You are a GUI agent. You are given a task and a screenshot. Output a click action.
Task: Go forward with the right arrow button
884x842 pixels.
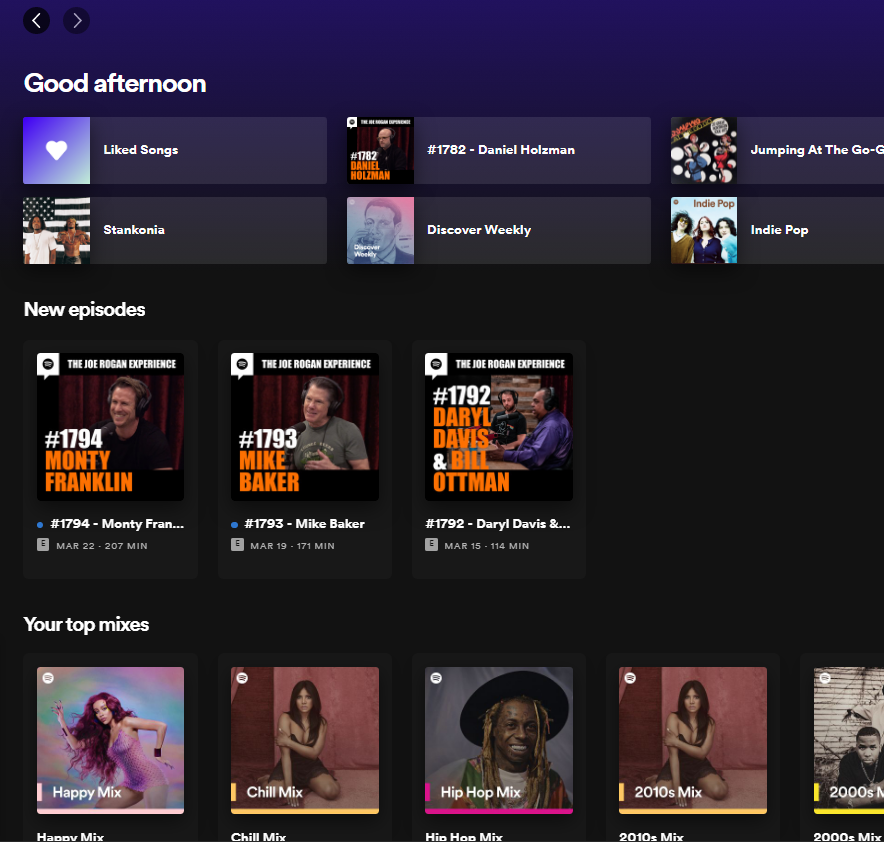point(77,21)
